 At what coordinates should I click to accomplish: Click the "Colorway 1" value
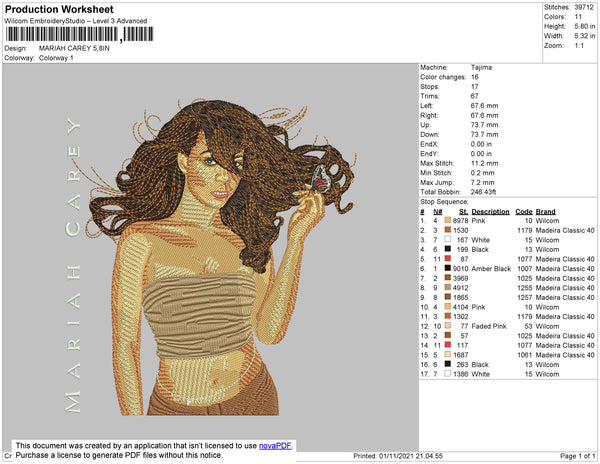(x=56, y=58)
